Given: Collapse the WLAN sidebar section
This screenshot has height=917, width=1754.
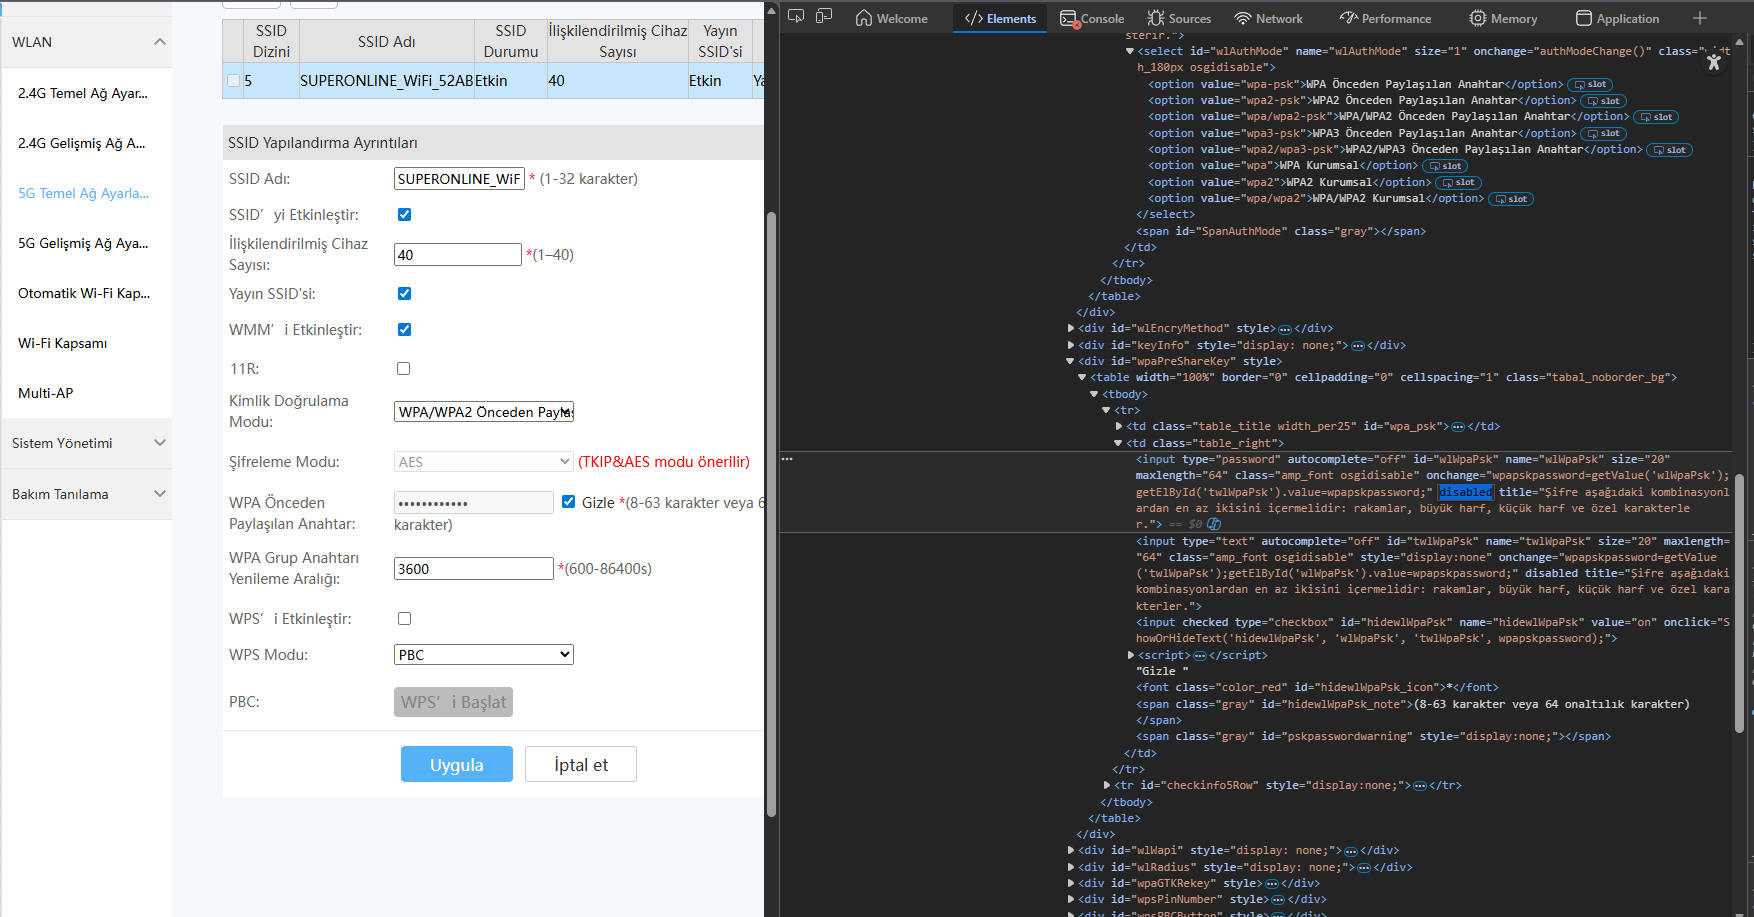Looking at the screenshot, I should (x=159, y=42).
